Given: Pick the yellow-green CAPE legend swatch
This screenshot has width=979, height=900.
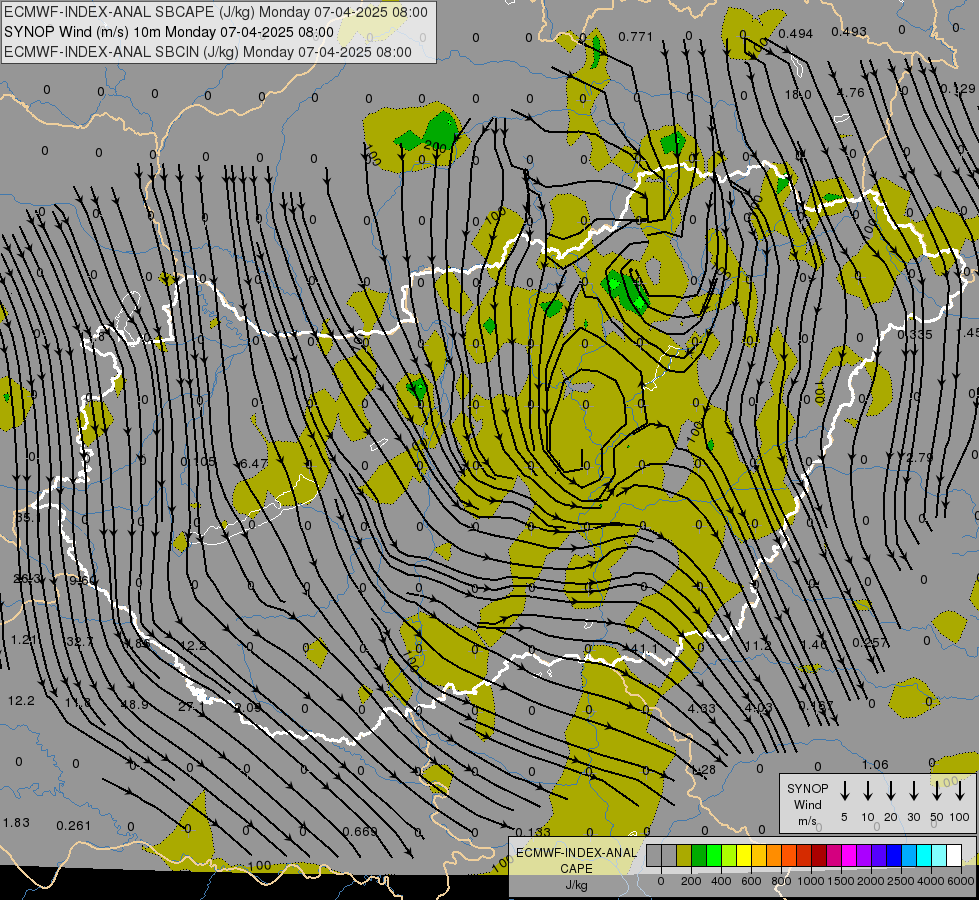Looking at the screenshot, I should (729, 856).
